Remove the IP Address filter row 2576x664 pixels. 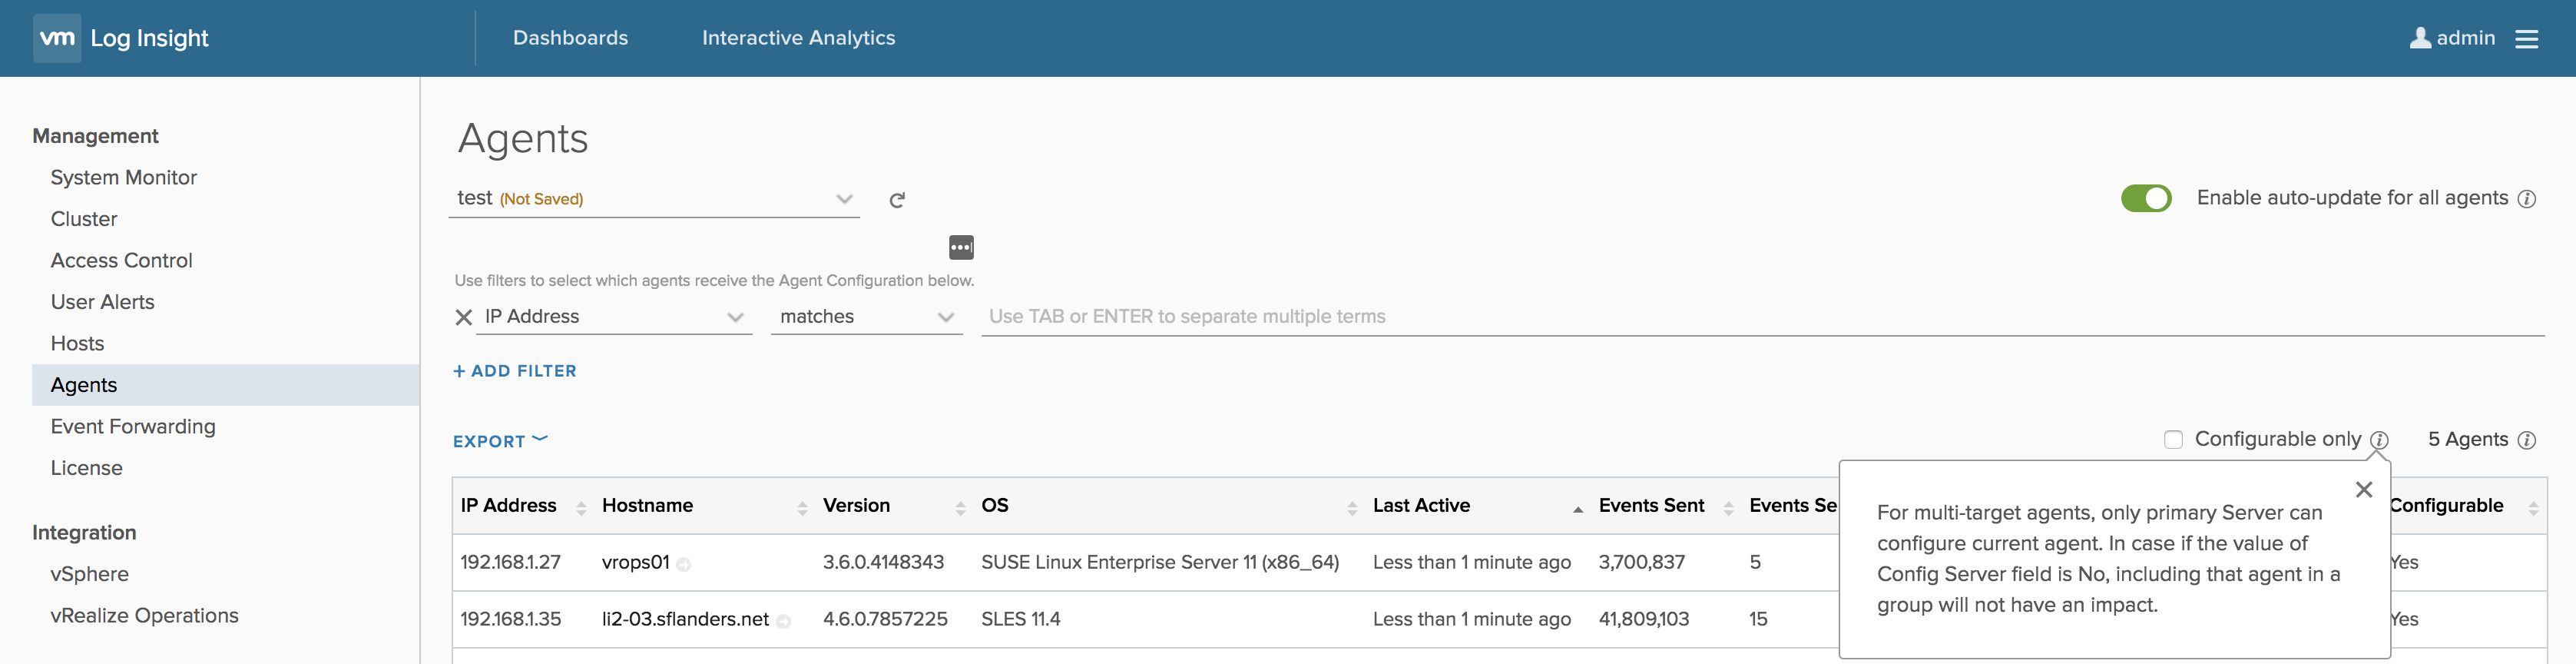(463, 317)
